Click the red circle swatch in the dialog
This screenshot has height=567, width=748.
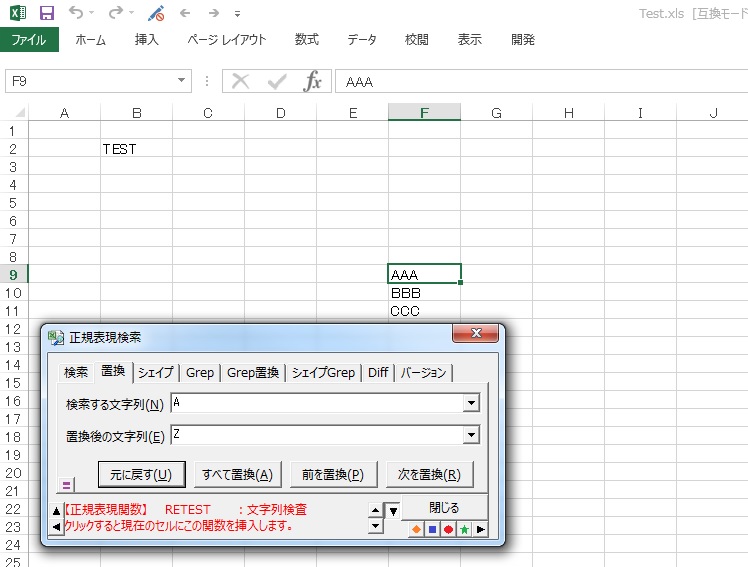[448, 529]
